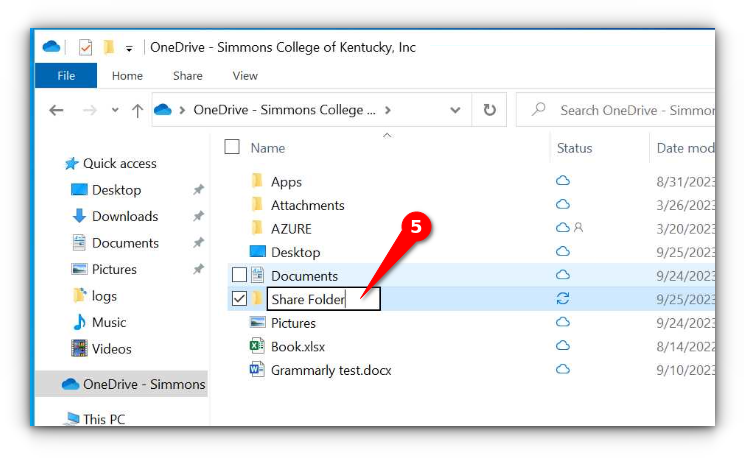Click the Excel icon of Book.xlsx

257,345
